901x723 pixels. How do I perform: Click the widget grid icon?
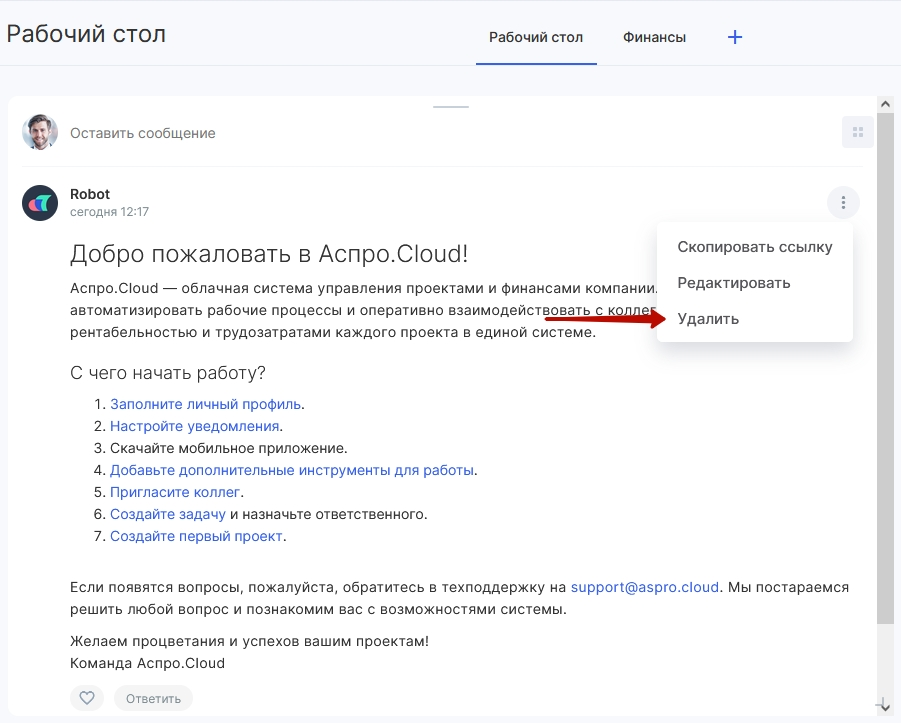click(858, 132)
